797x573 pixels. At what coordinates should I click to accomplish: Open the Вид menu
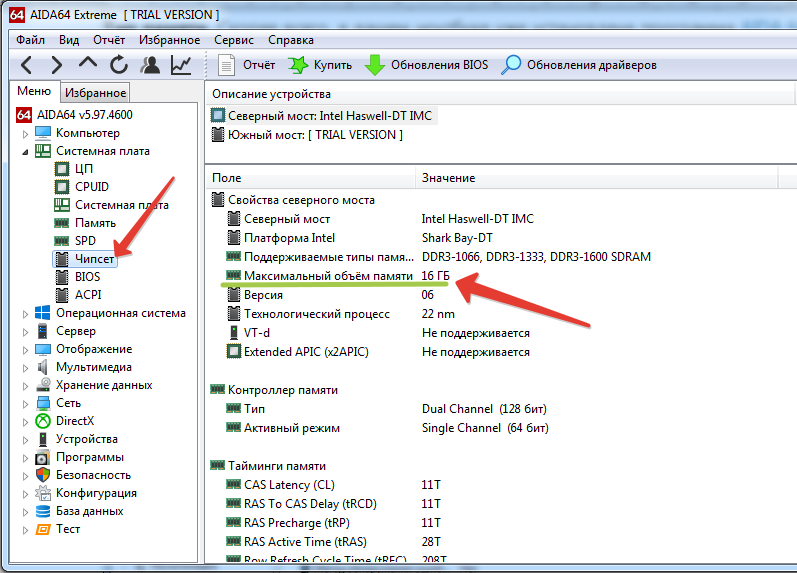coord(69,40)
